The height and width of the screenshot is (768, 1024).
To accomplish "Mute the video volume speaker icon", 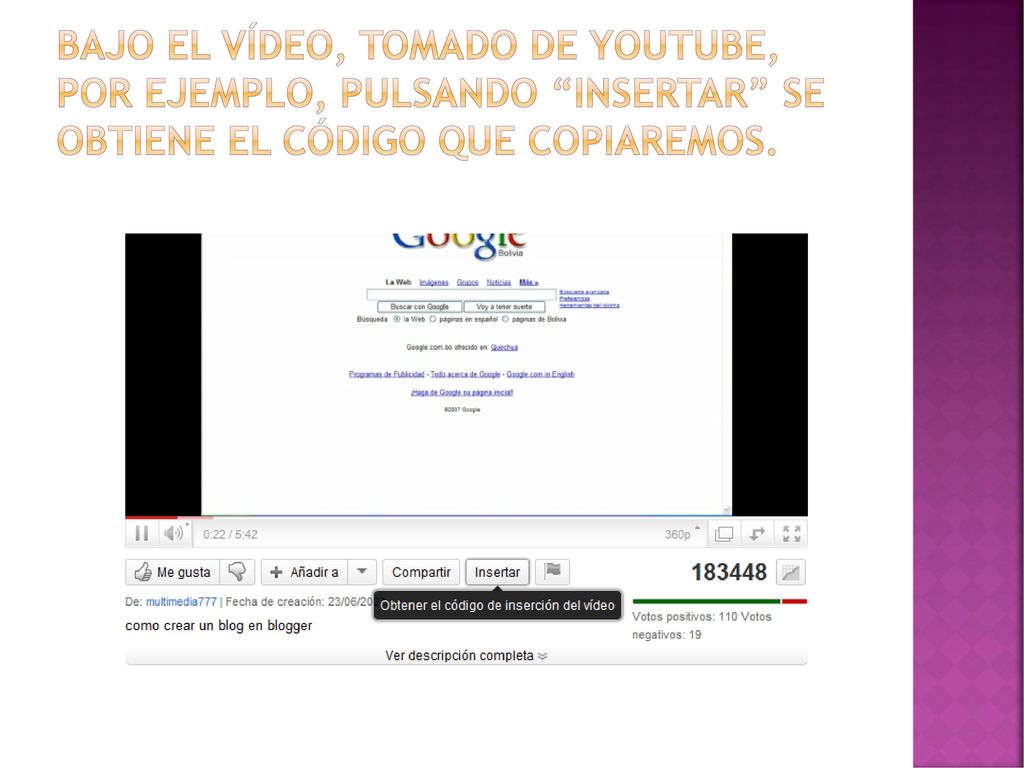I will click(173, 534).
